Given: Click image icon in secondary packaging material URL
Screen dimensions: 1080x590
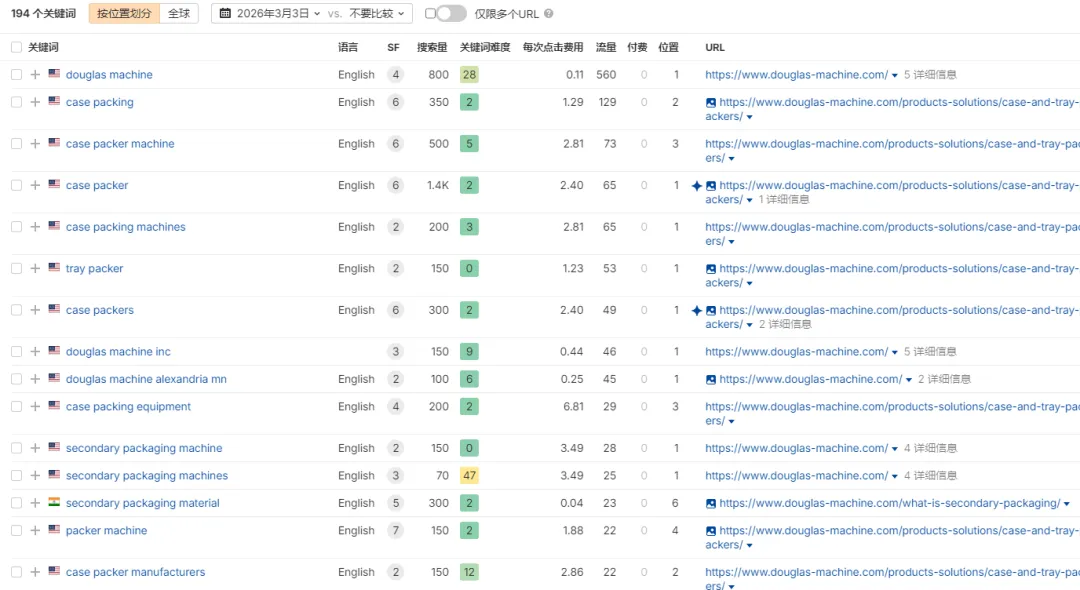Looking at the screenshot, I should pos(711,504).
